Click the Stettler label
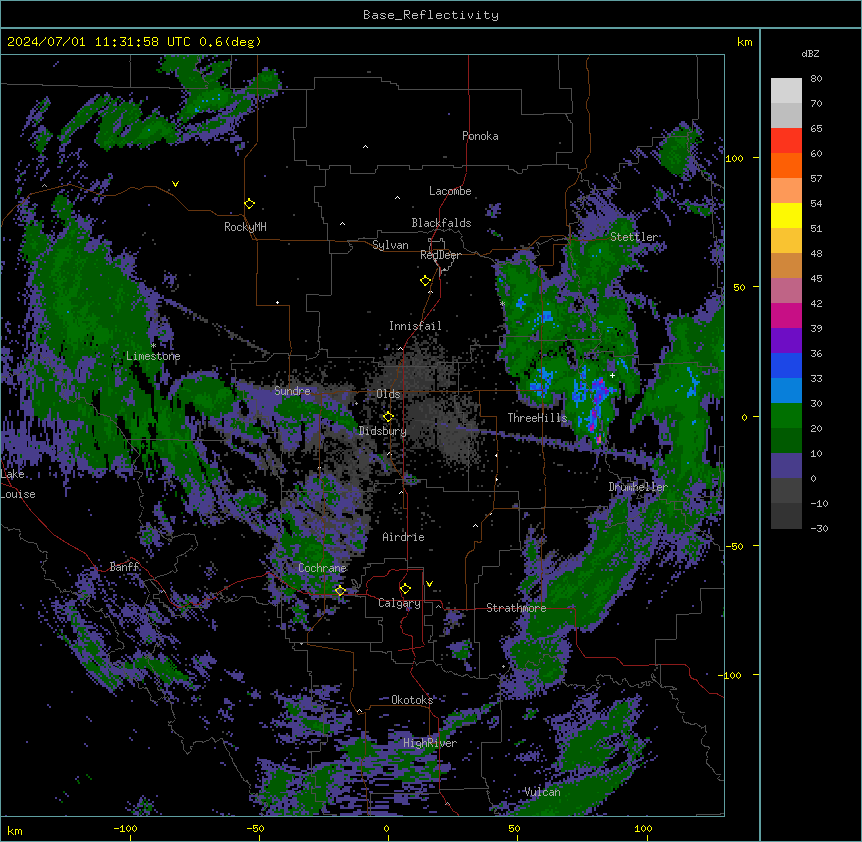The height and width of the screenshot is (842, 862). coord(634,237)
